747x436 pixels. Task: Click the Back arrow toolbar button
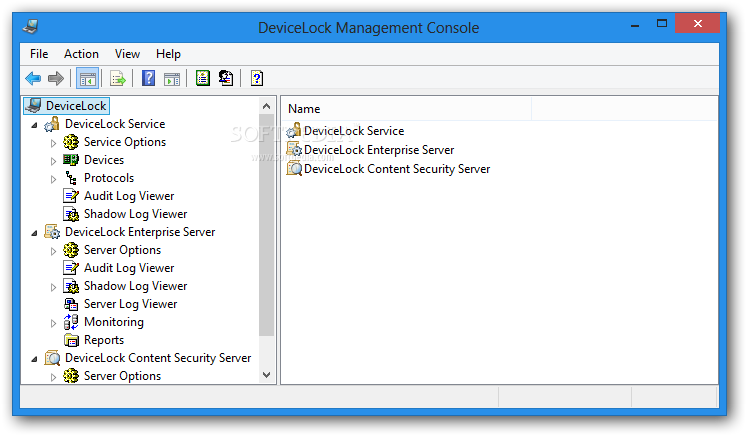click(33, 78)
